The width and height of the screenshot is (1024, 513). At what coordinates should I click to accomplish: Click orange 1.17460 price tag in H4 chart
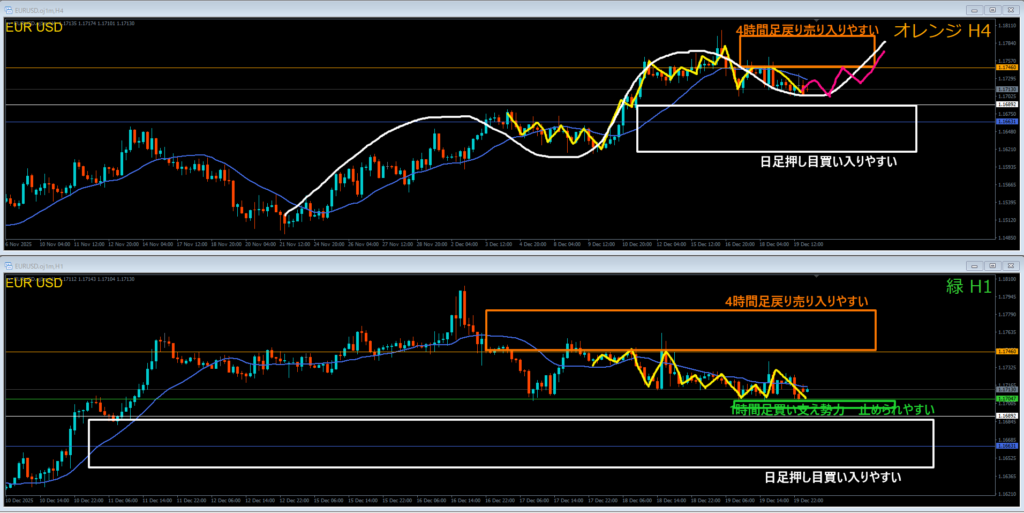click(x=1006, y=67)
